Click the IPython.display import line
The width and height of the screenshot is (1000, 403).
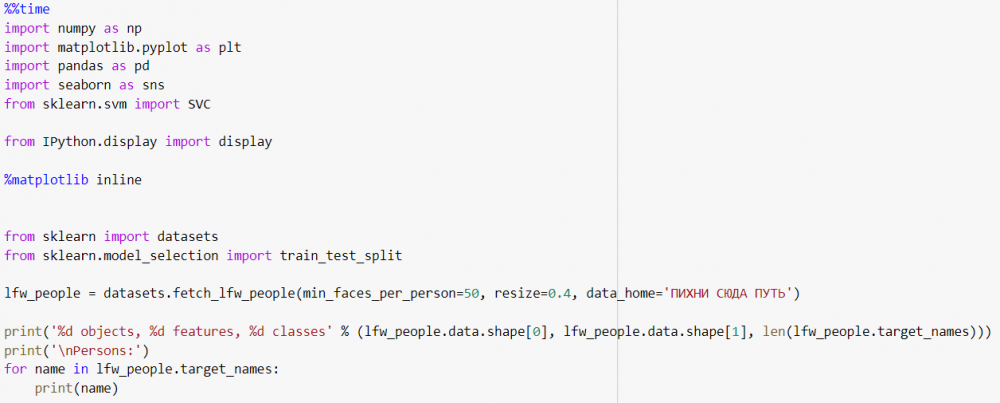click(x=138, y=142)
